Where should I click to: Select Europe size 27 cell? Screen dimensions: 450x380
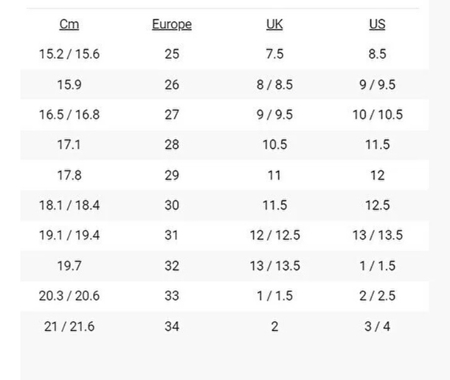[172, 115]
